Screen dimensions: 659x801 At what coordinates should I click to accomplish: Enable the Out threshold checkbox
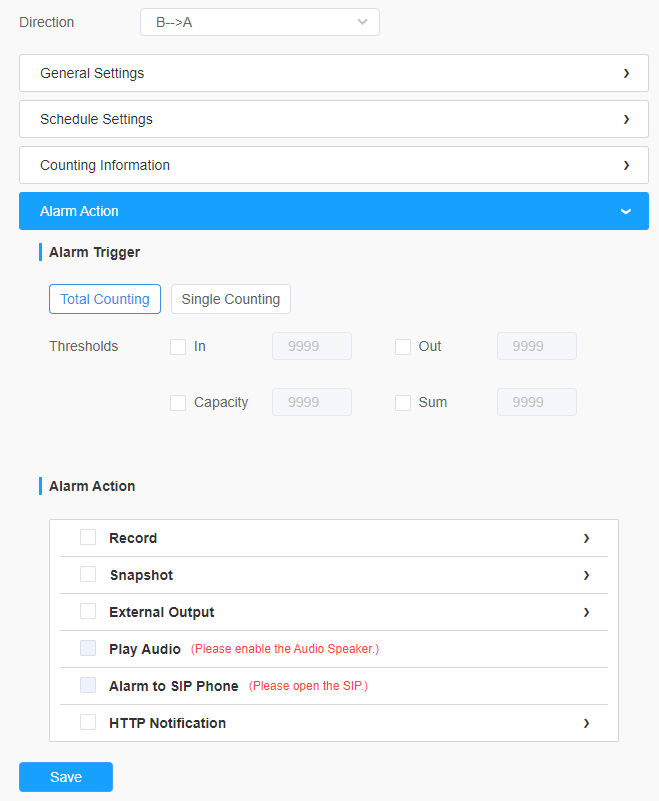[403, 347]
